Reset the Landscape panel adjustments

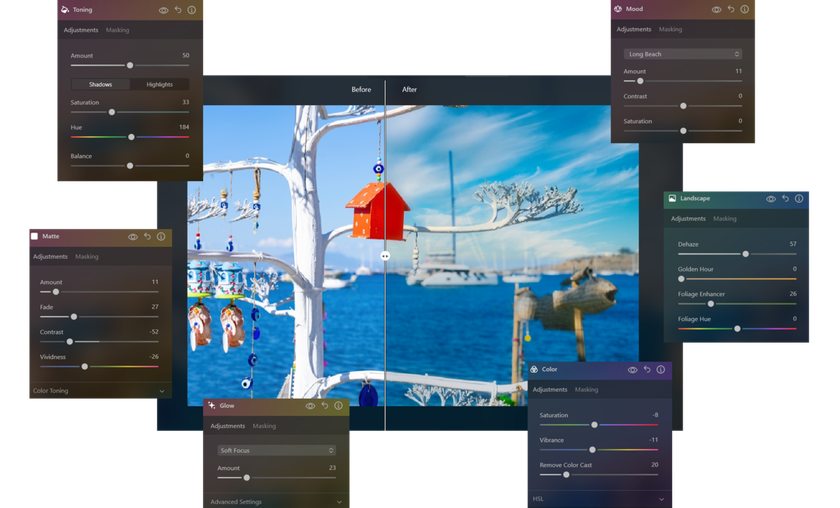point(785,199)
